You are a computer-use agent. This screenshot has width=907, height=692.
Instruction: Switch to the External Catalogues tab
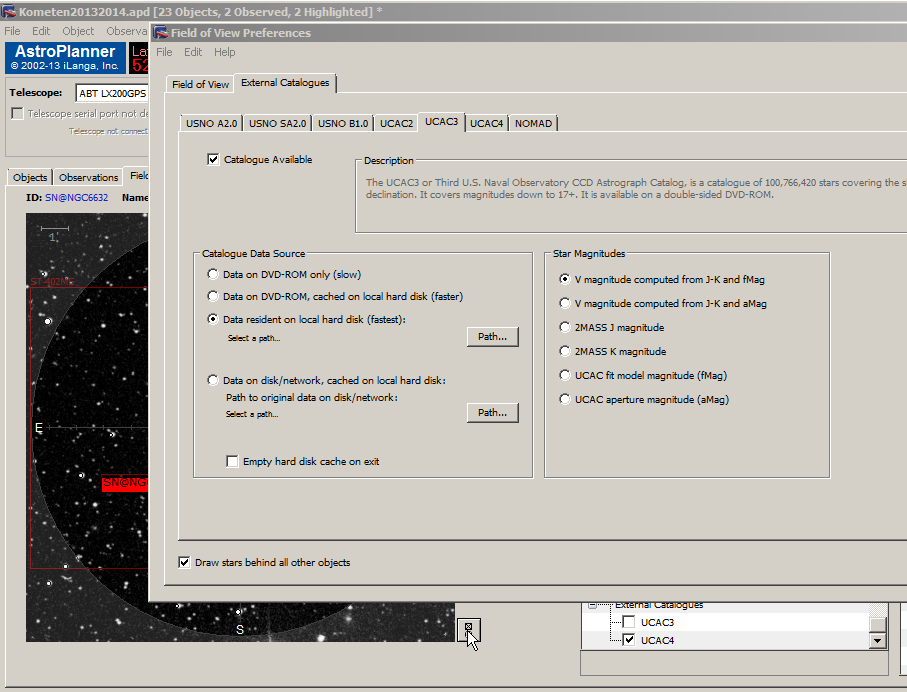click(x=285, y=83)
